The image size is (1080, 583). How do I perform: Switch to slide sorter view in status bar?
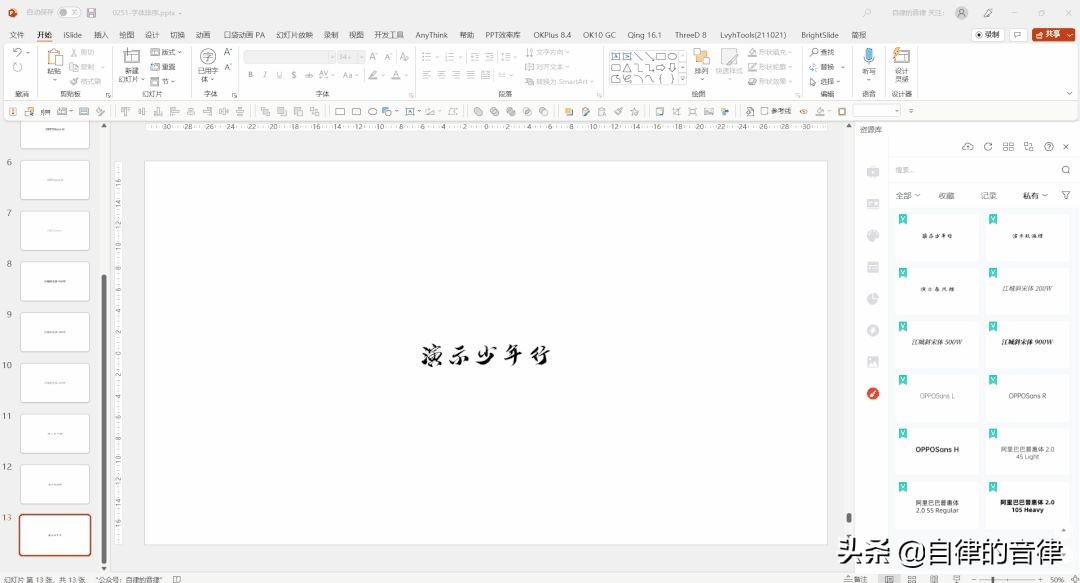point(912,579)
